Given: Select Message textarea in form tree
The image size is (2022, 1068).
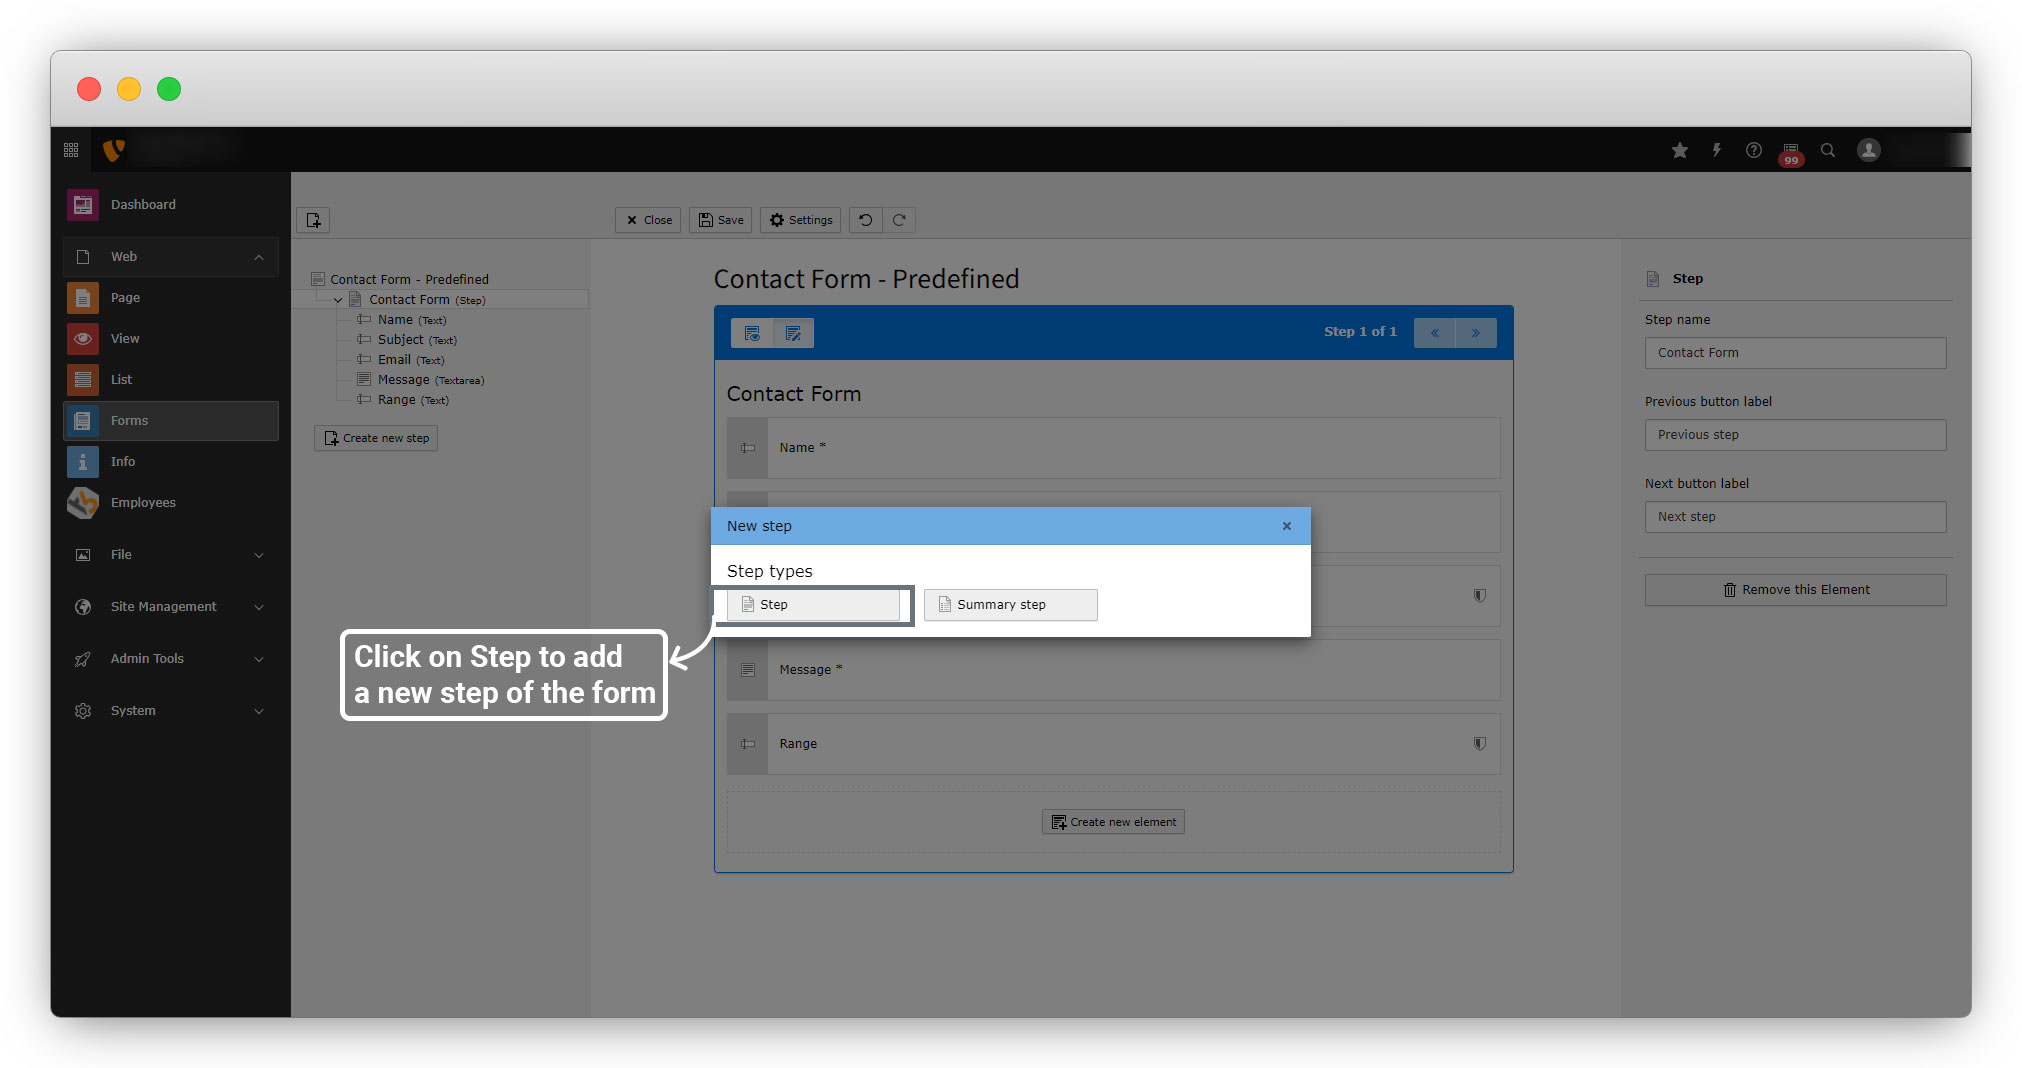Looking at the screenshot, I should click(x=404, y=380).
